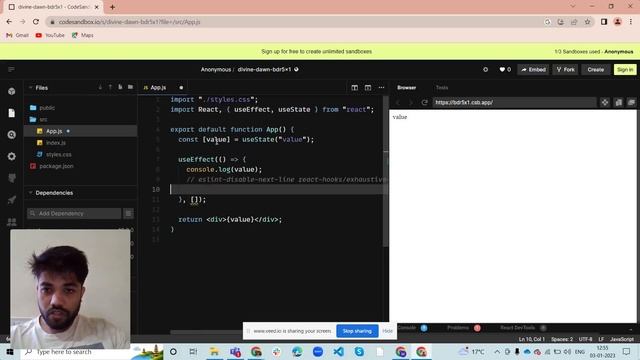Open the Search icon in the sidebar
The height and width of the screenshot is (360, 640).
coord(11,134)
